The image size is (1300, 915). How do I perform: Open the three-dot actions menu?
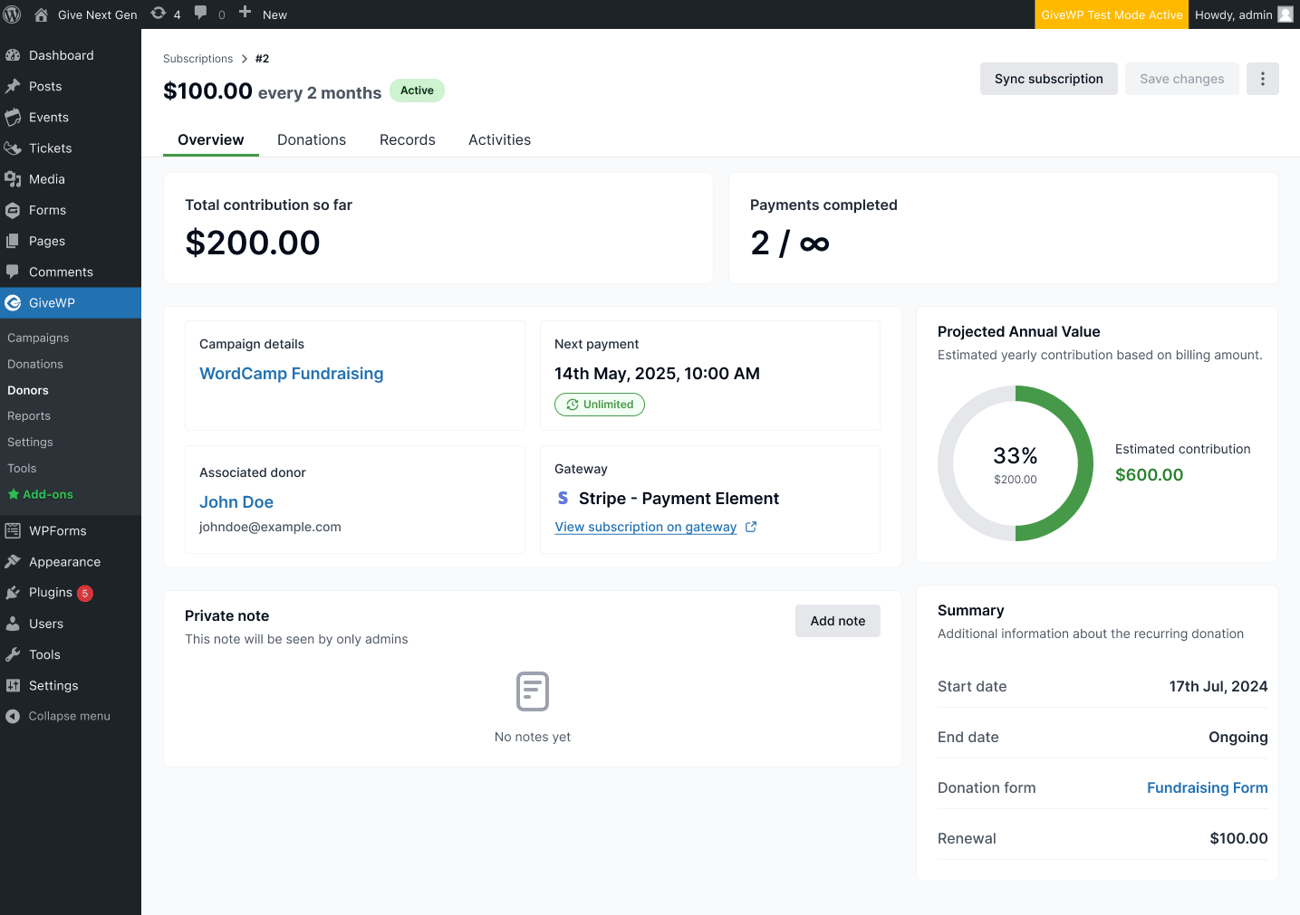click(x=1263, y=78)
